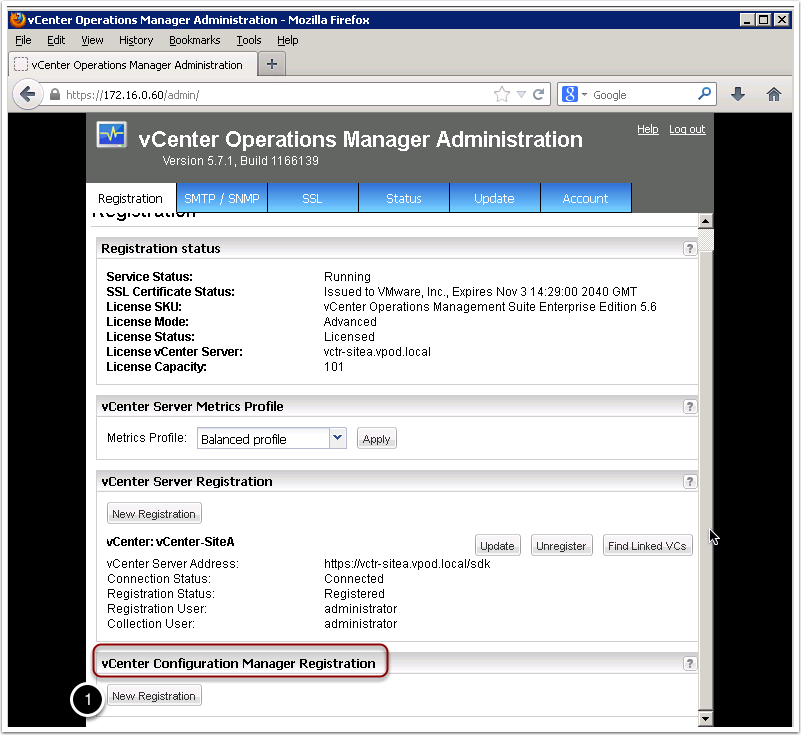Click the help icon beside vCenter Server Metrics Profile
The width and height of the screenshot is (801, 735).
(x=689, y=406)
